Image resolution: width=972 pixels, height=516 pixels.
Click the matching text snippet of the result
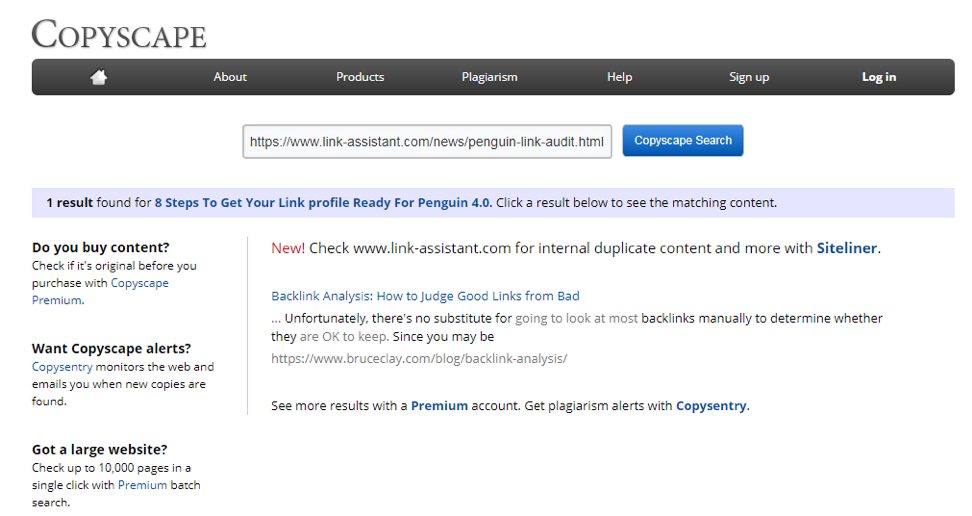577,327
